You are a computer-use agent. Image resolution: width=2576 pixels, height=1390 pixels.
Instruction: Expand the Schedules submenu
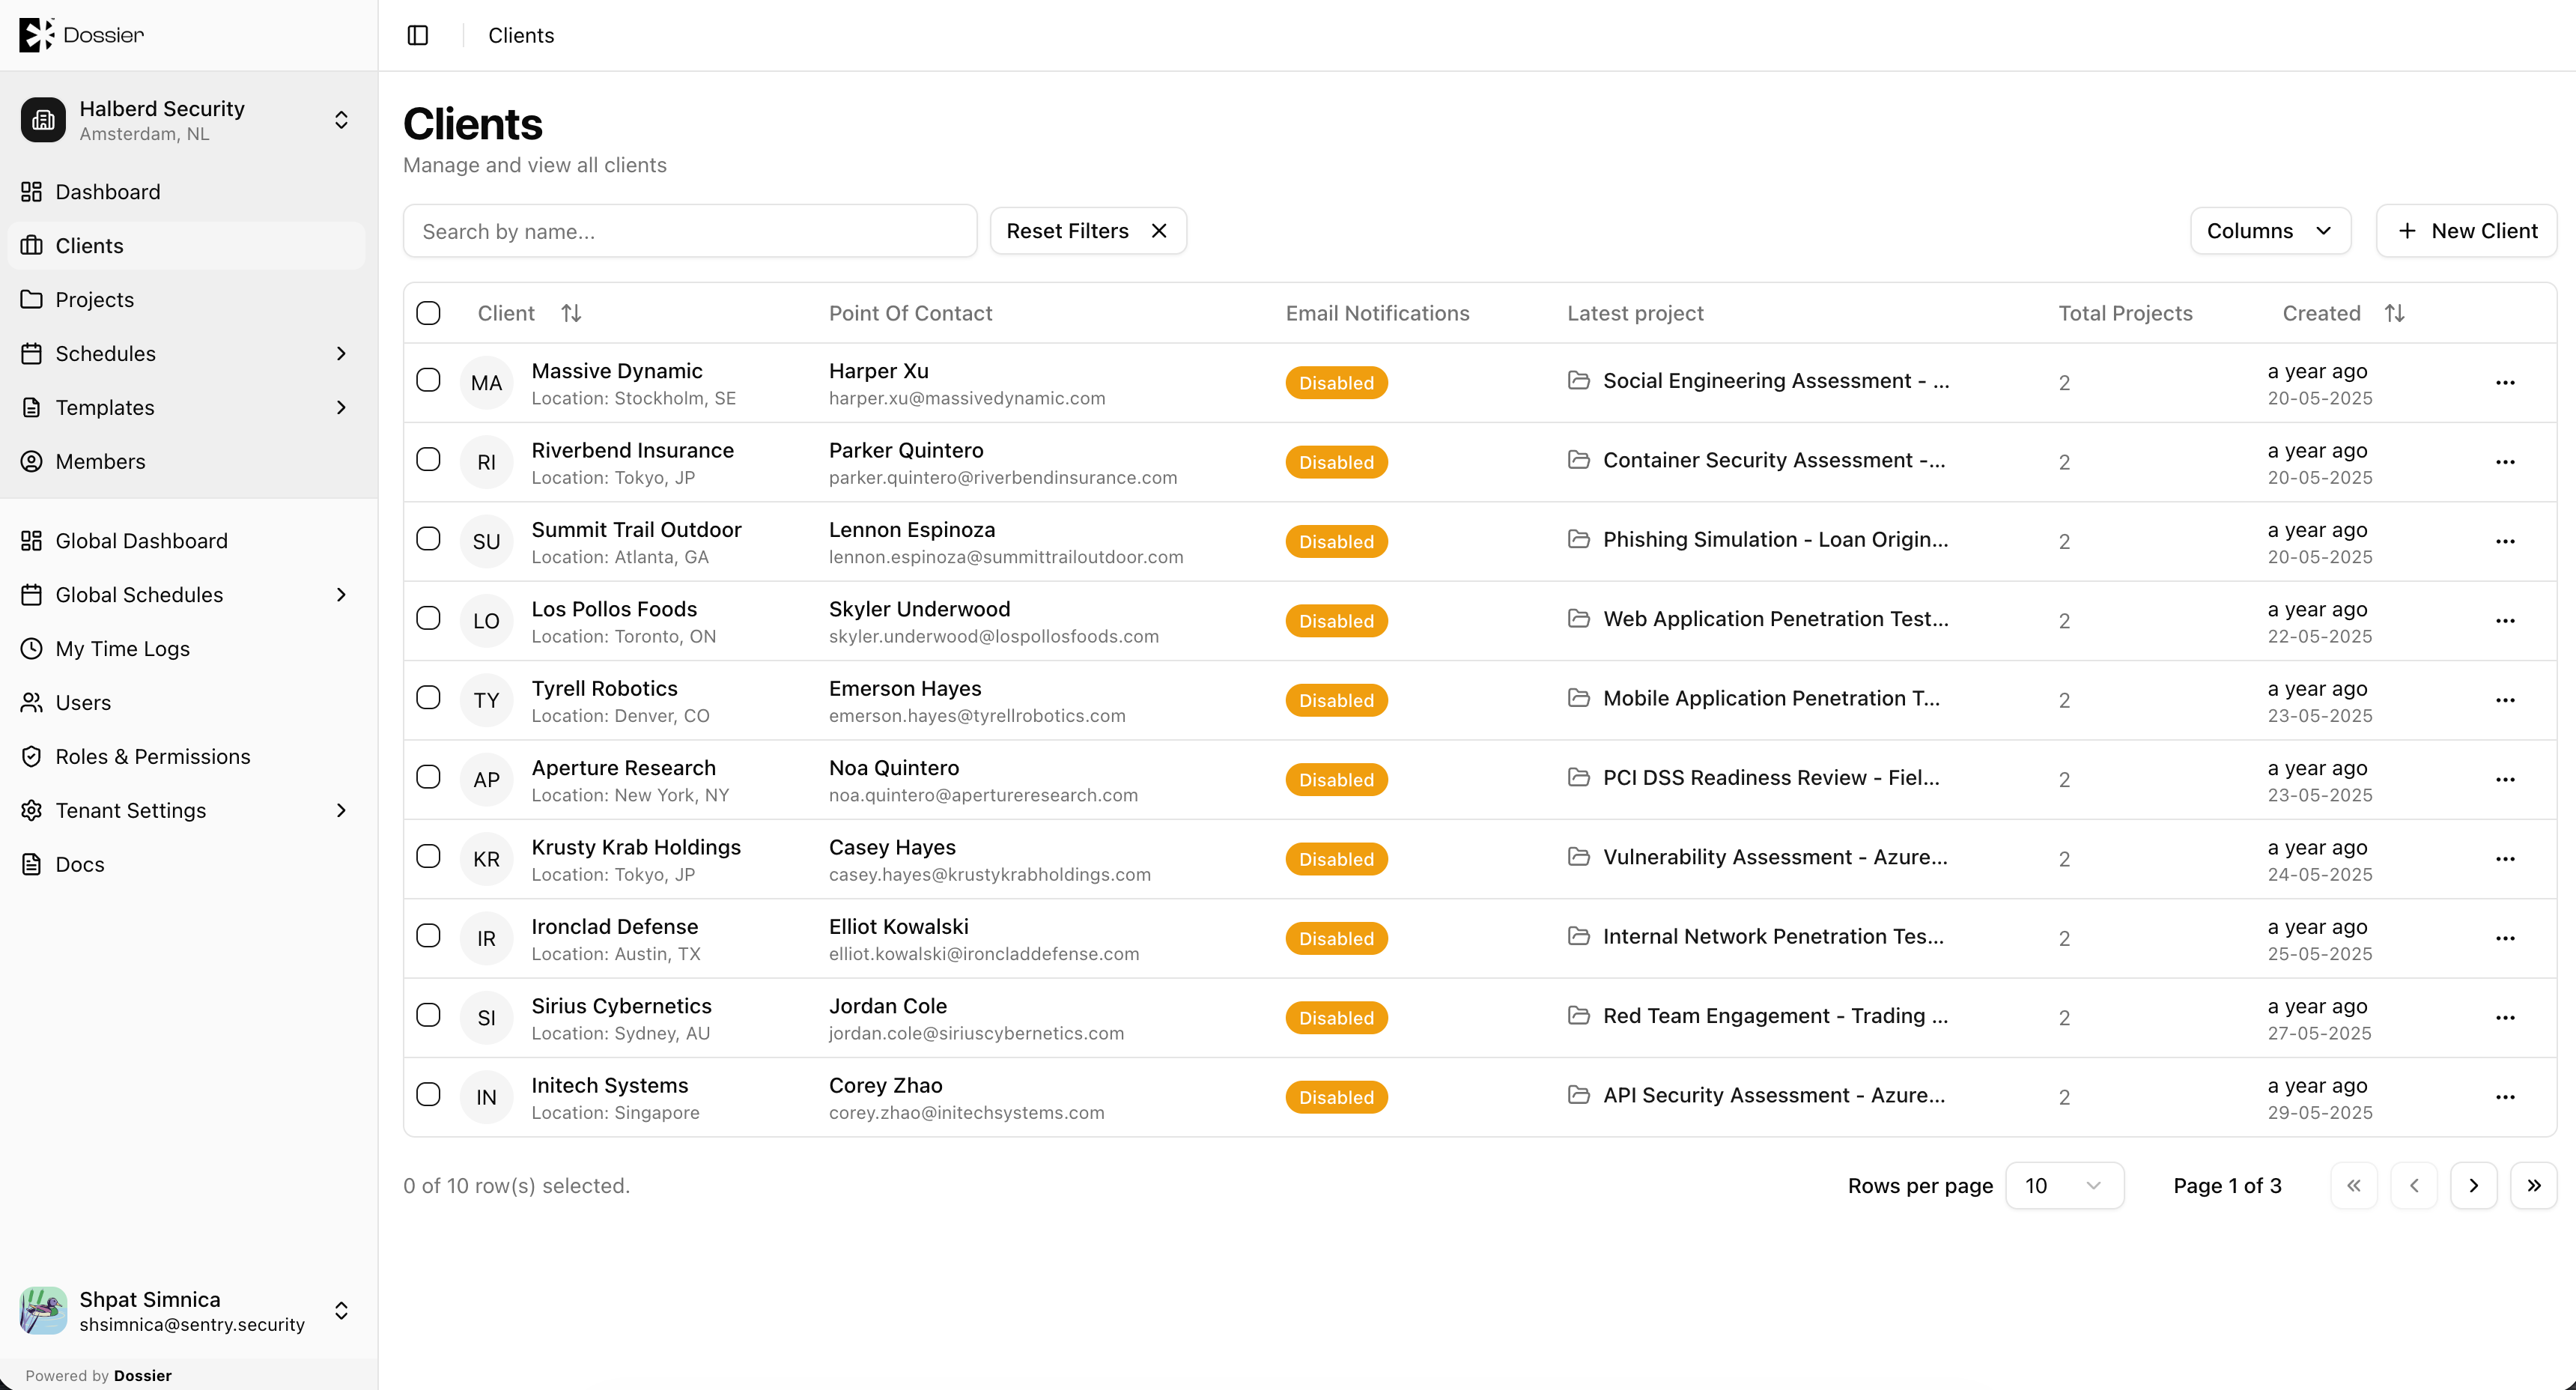tap(341, 353)
